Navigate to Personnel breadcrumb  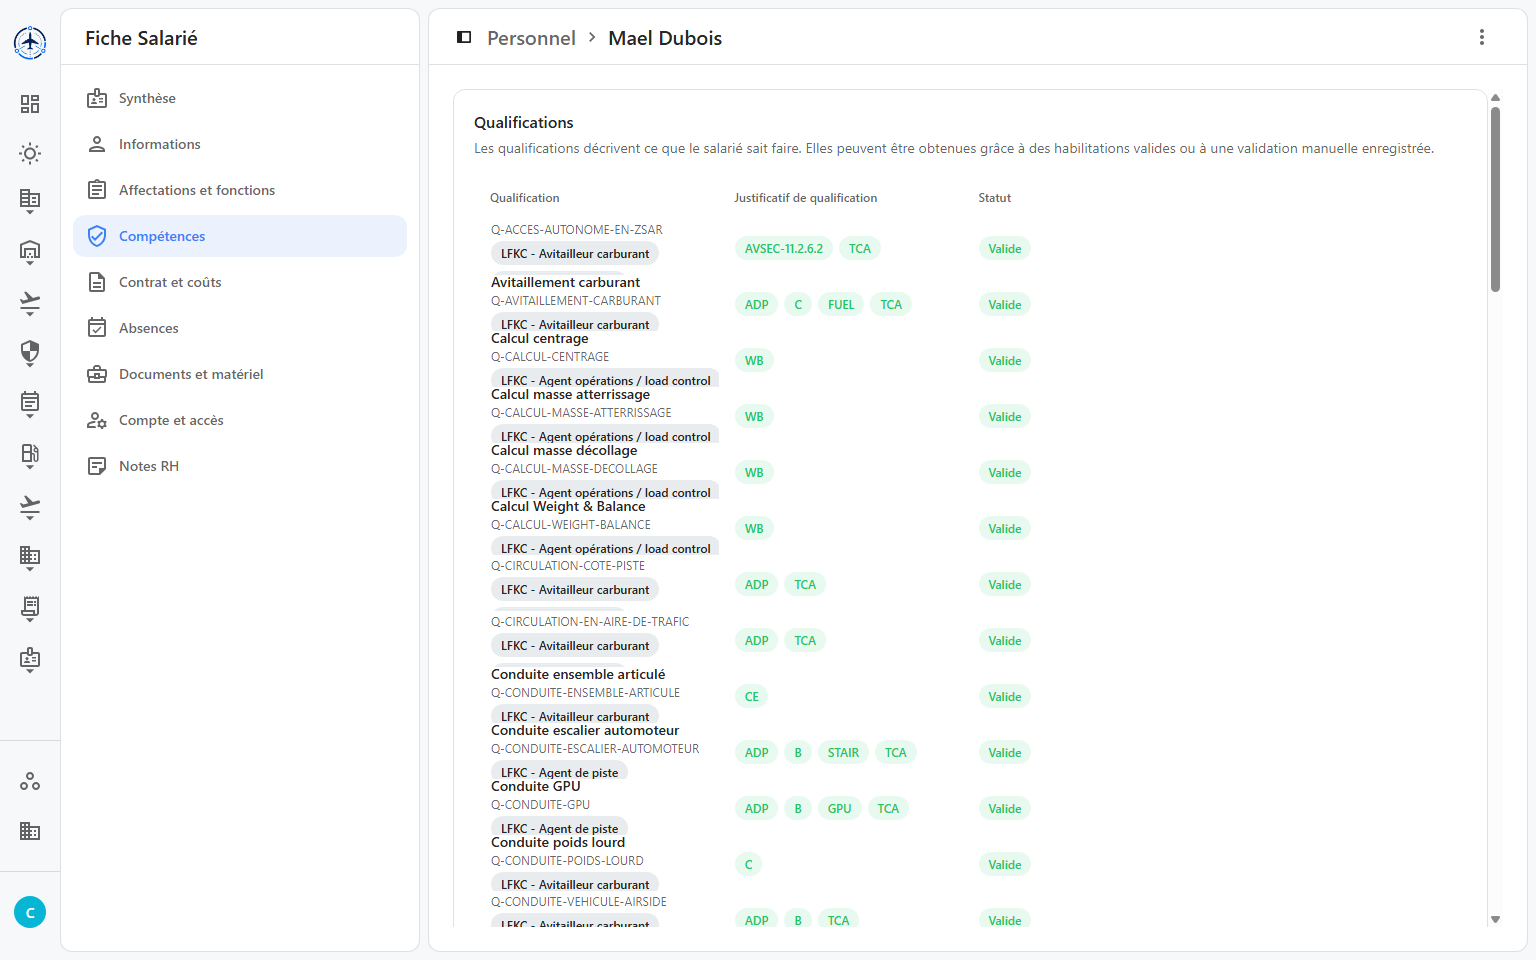click(531, 38)
